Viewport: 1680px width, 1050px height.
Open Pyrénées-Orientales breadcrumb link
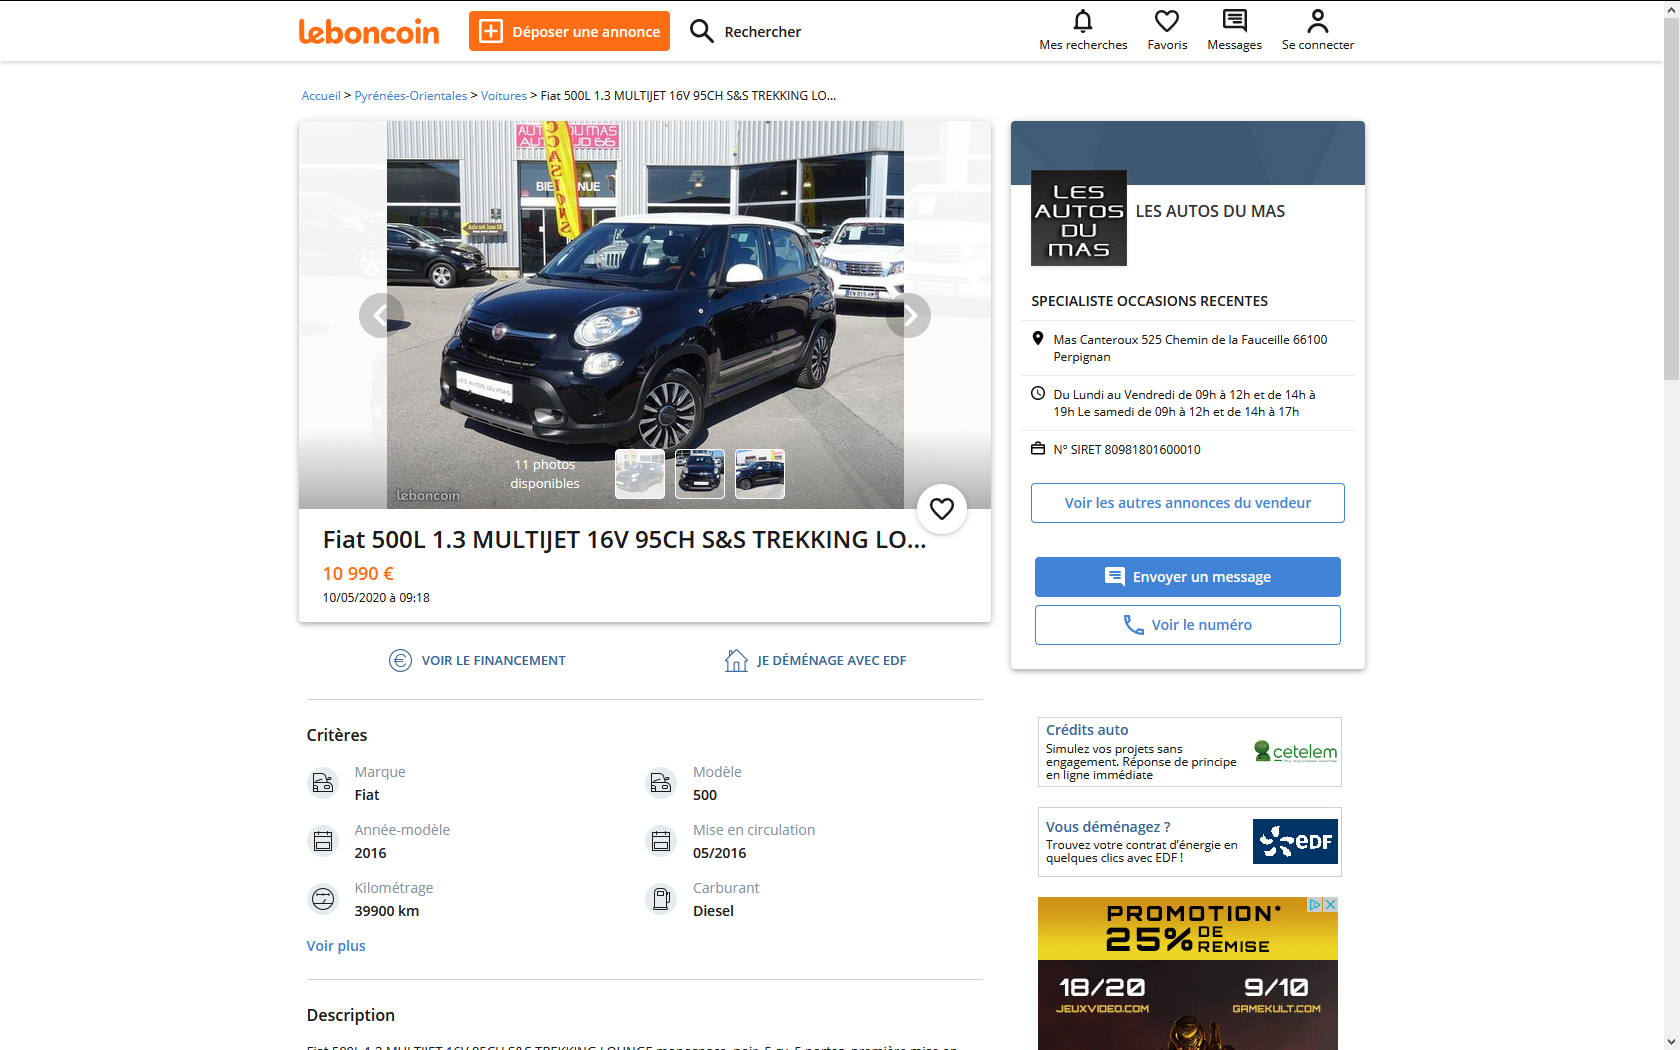[x=411, y=96]
